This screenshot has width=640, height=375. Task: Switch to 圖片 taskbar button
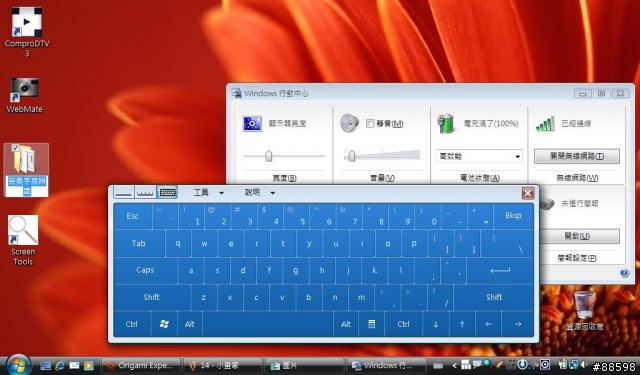[304, 366]
